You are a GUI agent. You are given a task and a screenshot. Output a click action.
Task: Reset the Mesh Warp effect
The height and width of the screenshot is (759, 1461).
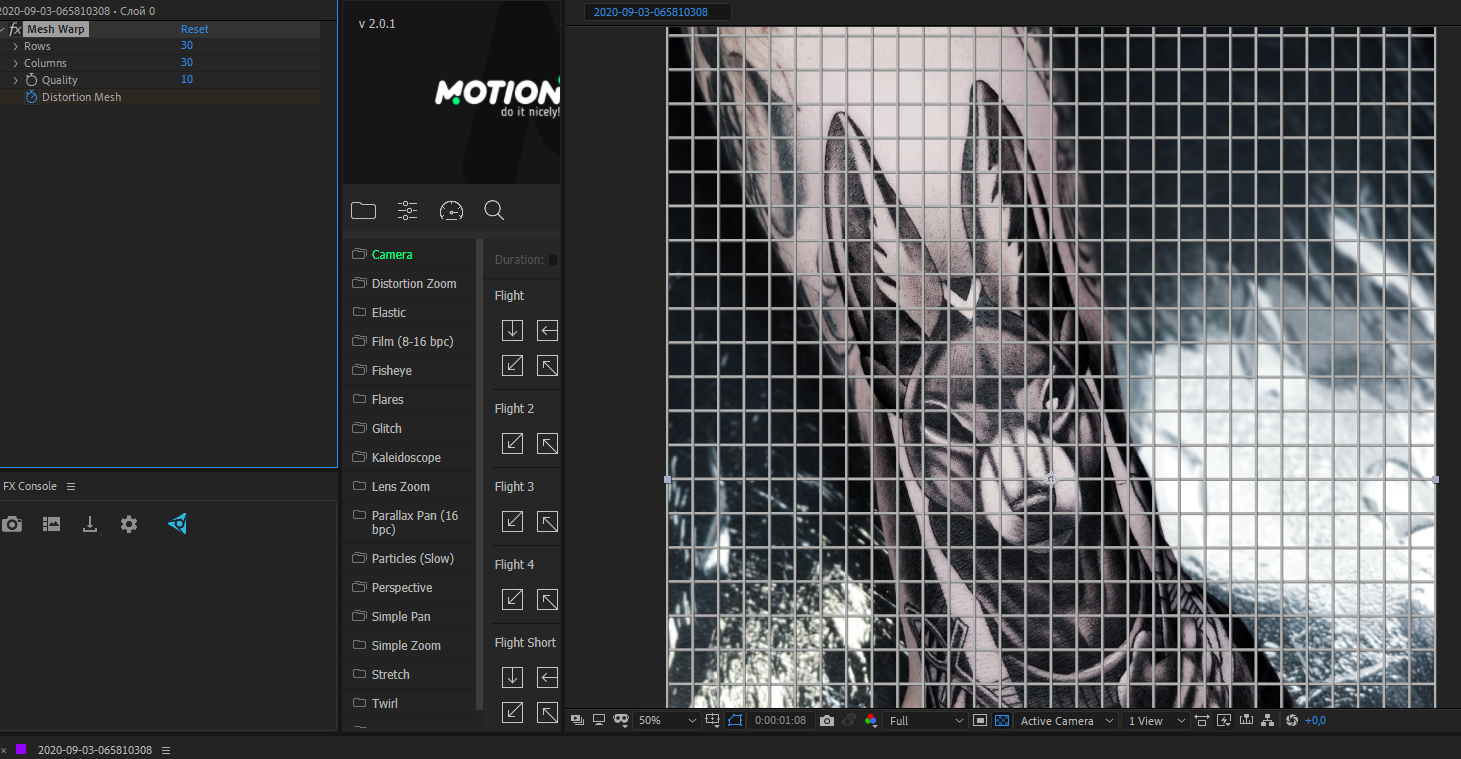(195, 29)
